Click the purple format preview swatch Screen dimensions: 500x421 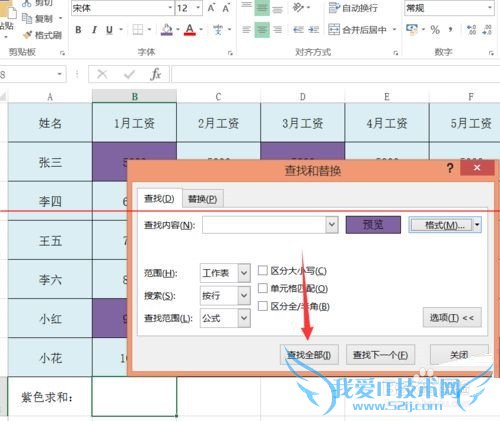(x=373, y=225)
